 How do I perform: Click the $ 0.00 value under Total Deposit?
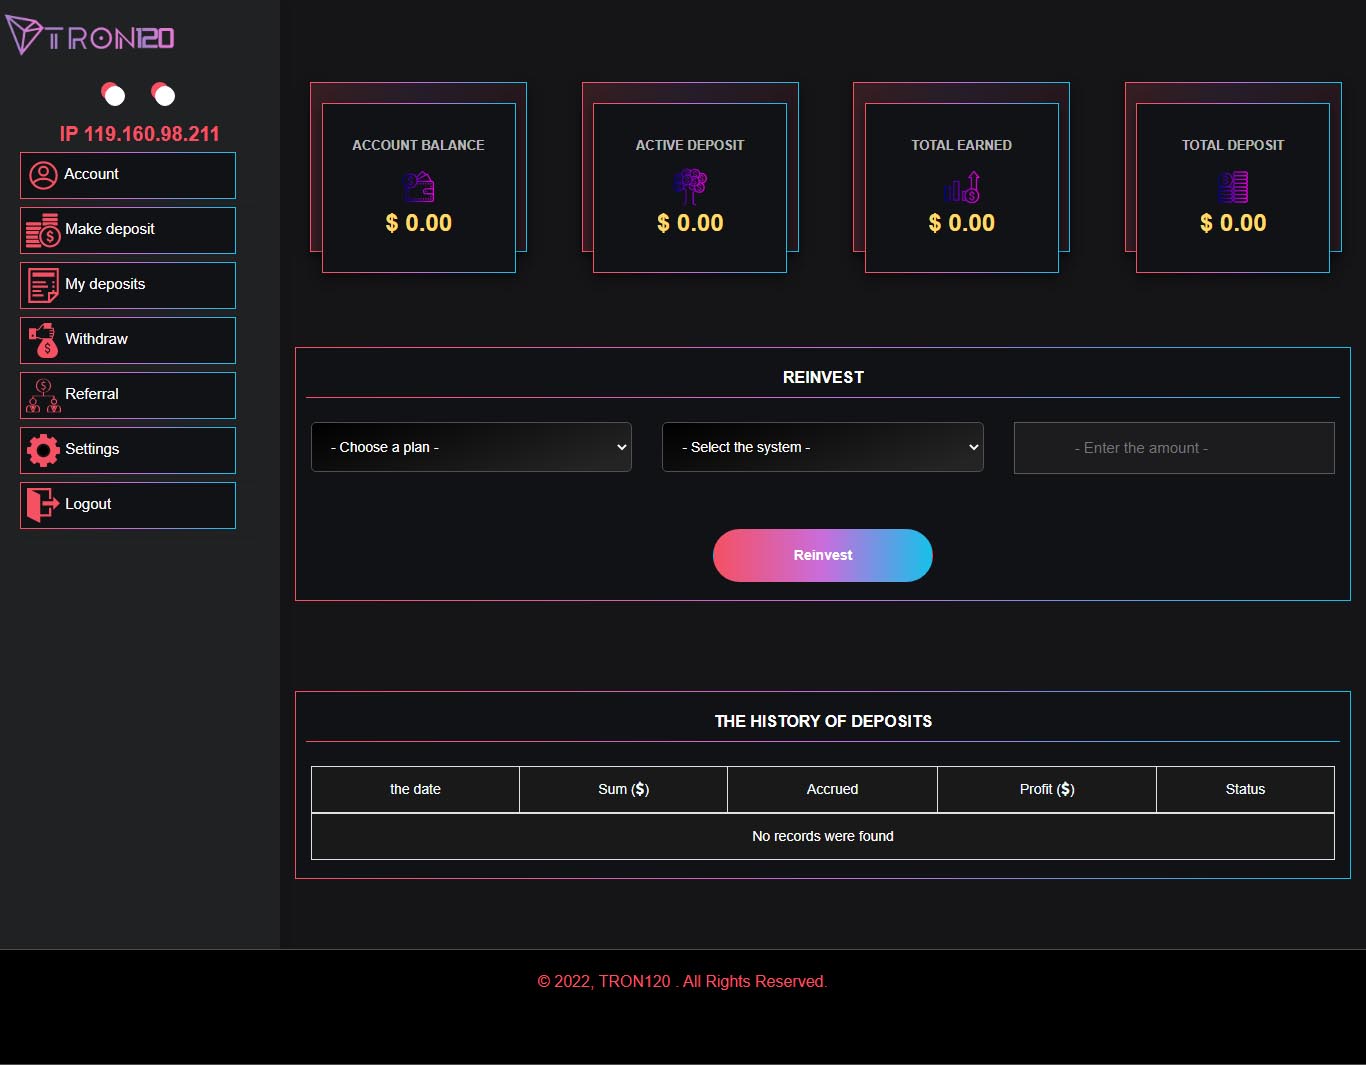1233,223
